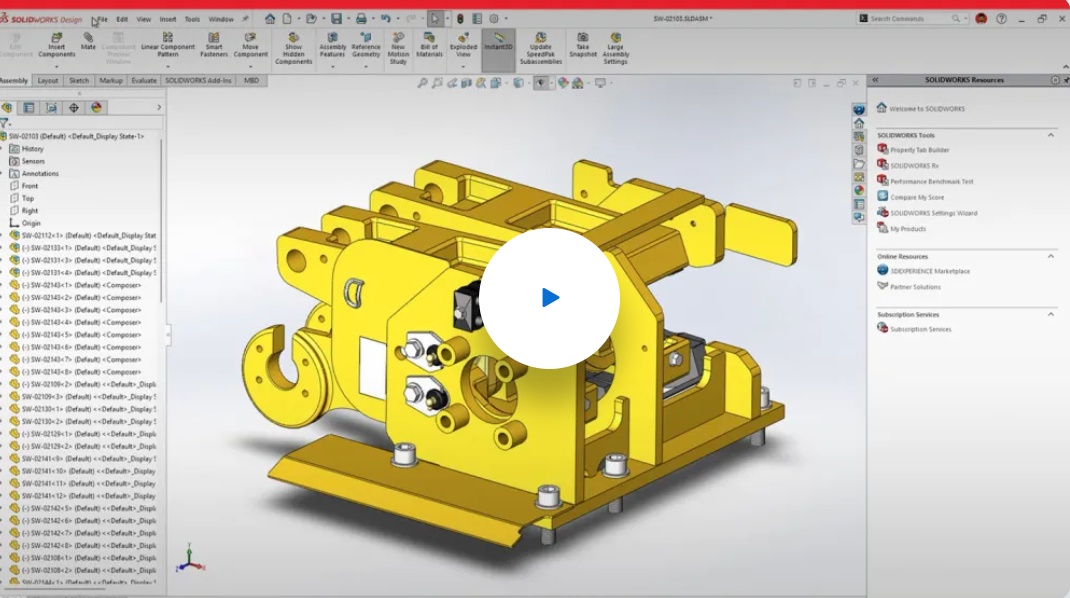Toggle the Instant3D button

[498, 49]
